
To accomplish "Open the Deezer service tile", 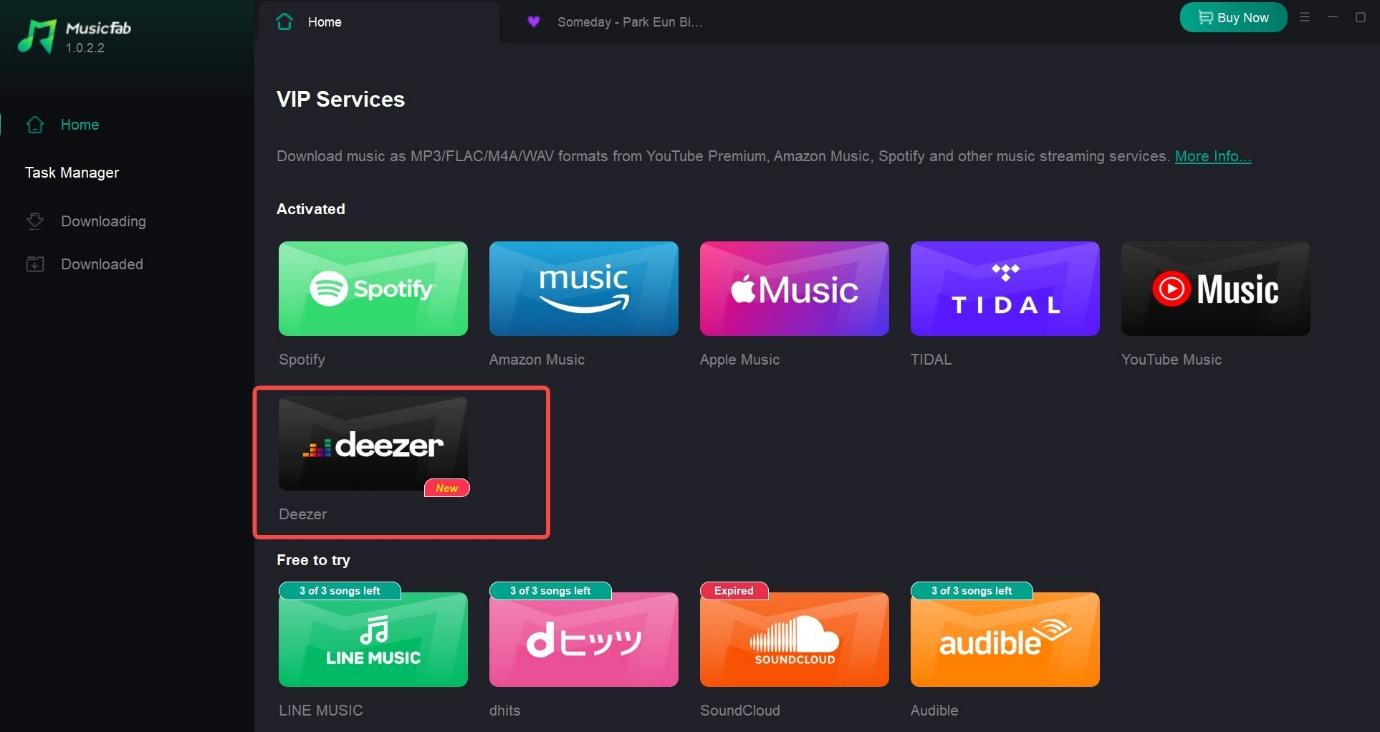I will (x=373, y=443).
